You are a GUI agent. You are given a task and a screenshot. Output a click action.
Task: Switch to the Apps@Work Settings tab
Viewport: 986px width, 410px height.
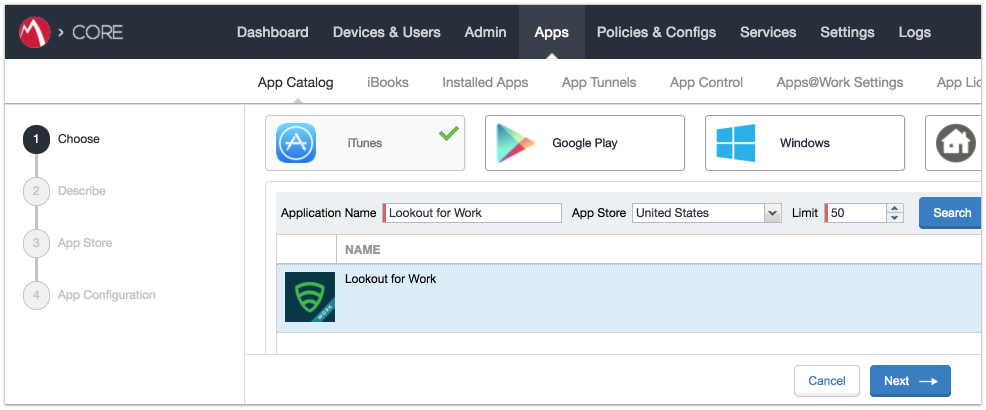[840, 82]
